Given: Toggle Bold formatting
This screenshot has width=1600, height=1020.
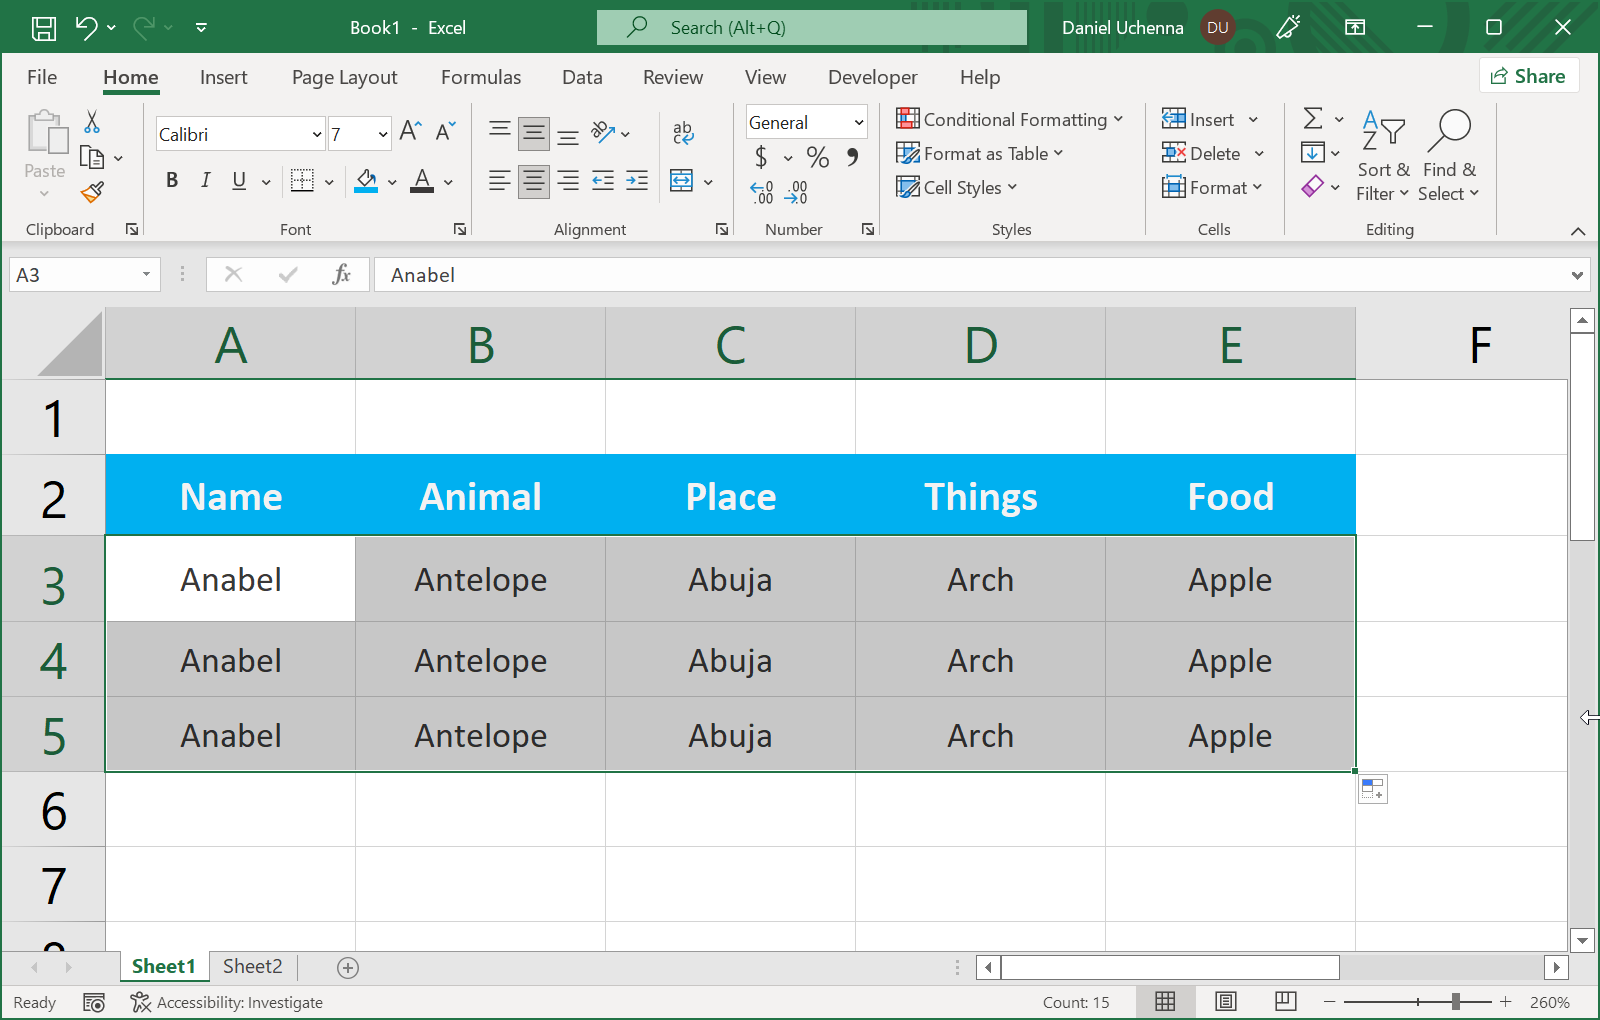Looking at the screenshot, I should pyautogui.click(x=172, y=181).
